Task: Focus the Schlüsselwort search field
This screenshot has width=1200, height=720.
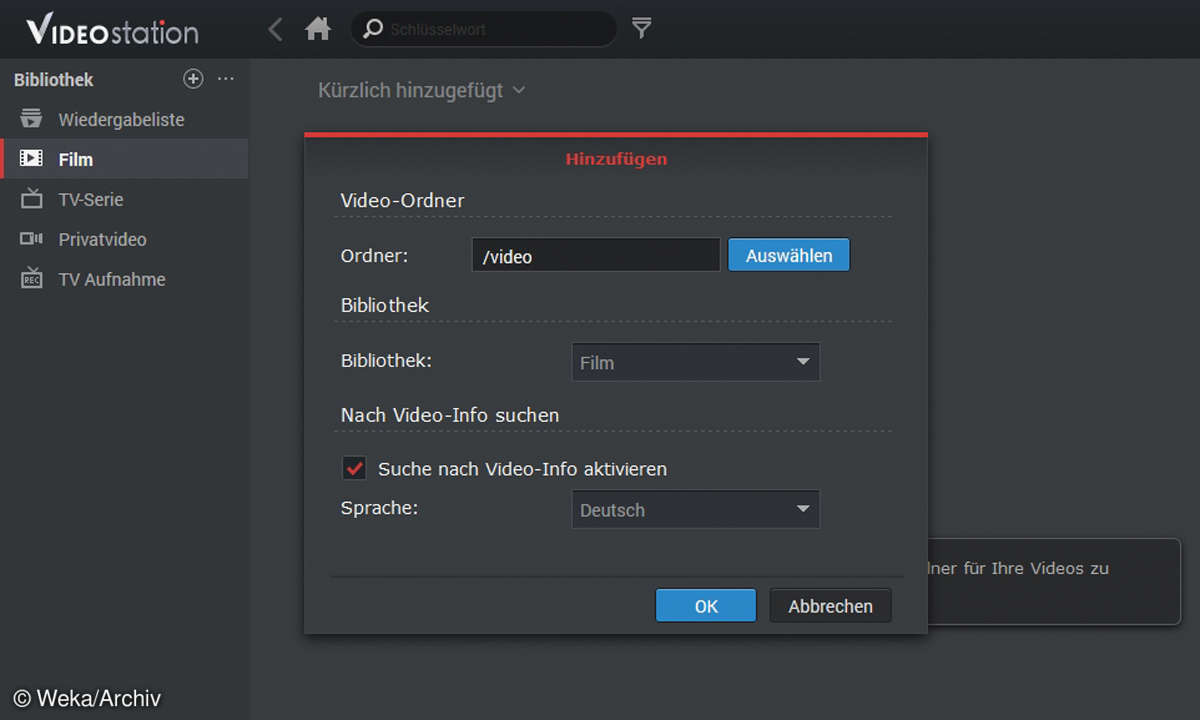Action: tap(483, 29)
